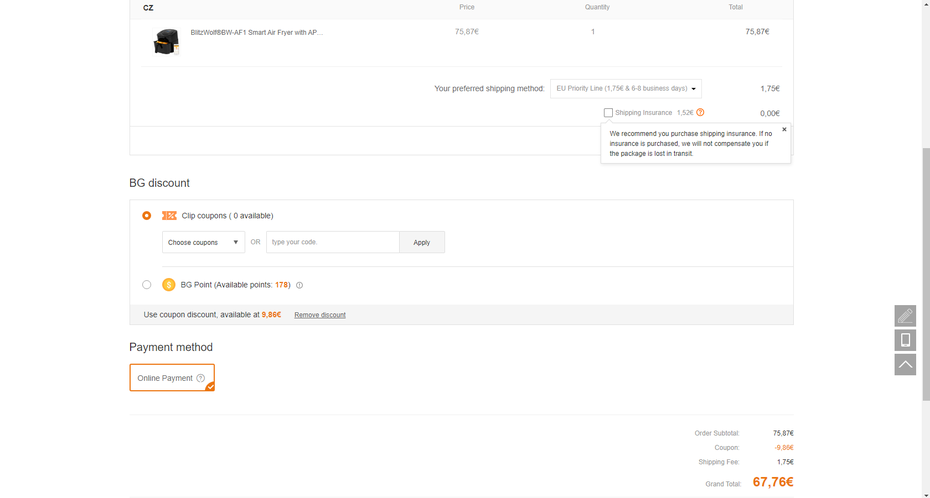The image size is (930, 498).
Task: Click the air fryer product thumbnail
Action: [x=167, y=42]
